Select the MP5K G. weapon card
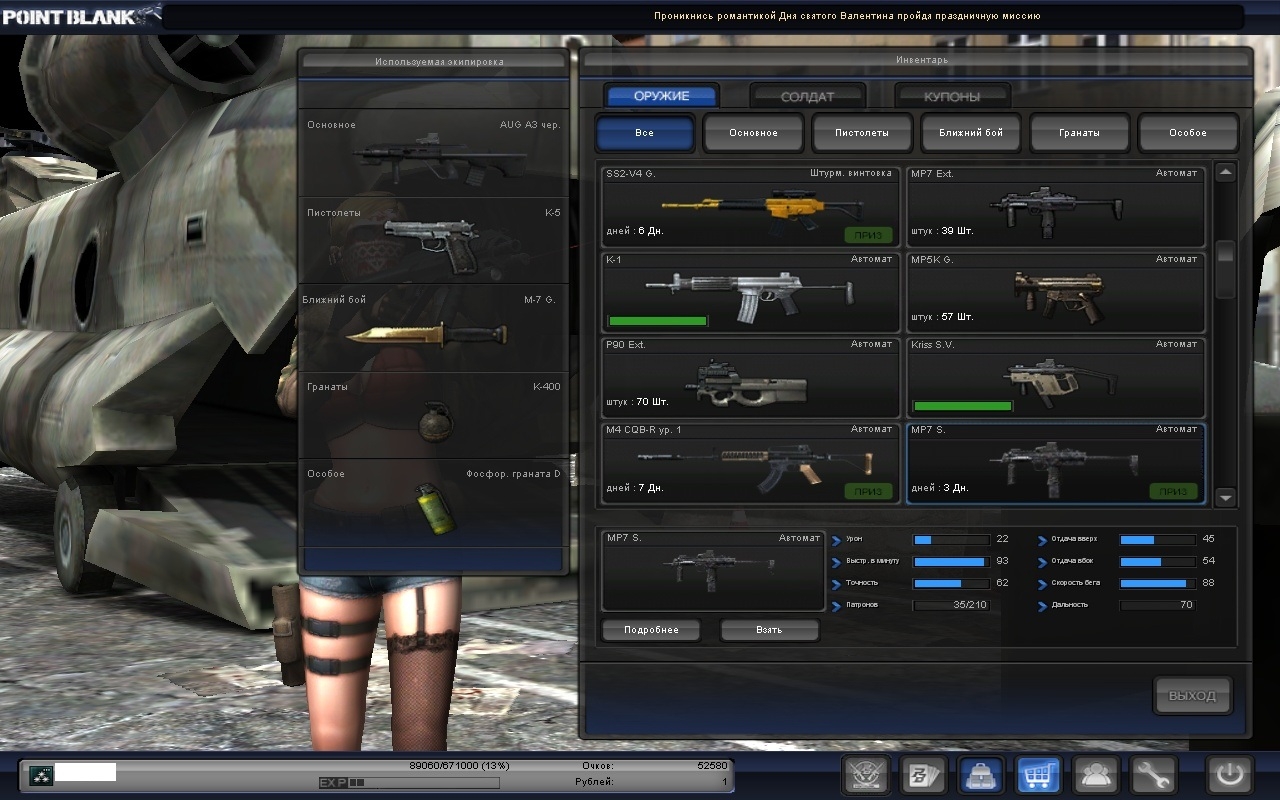The image size is (1280, 800). [1055, 292]
